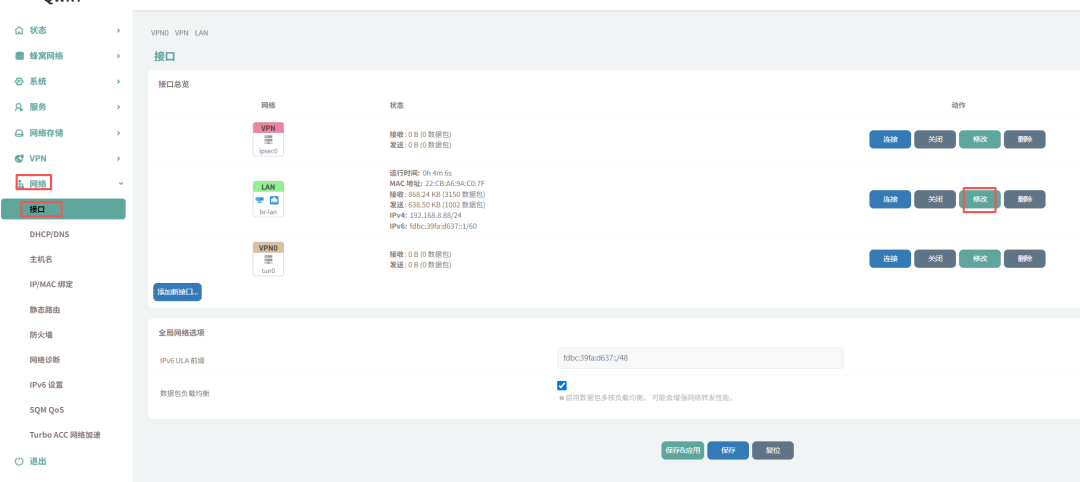This screenshot has width=1080, height=482.
Task: Click the 蜂窝网络 sidebar icon
Action: (19, 56)
